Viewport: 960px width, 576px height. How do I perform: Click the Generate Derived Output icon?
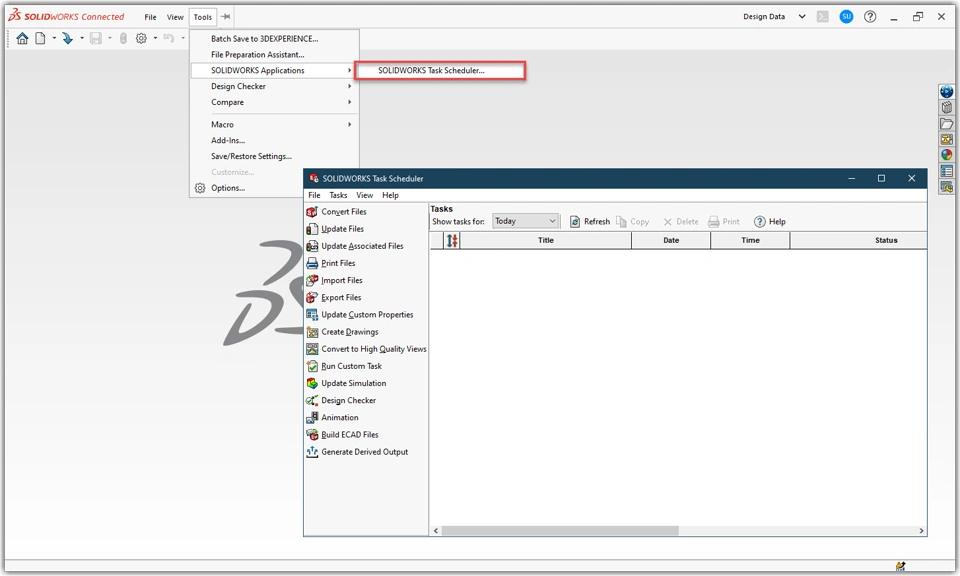(x=312, y=452)
